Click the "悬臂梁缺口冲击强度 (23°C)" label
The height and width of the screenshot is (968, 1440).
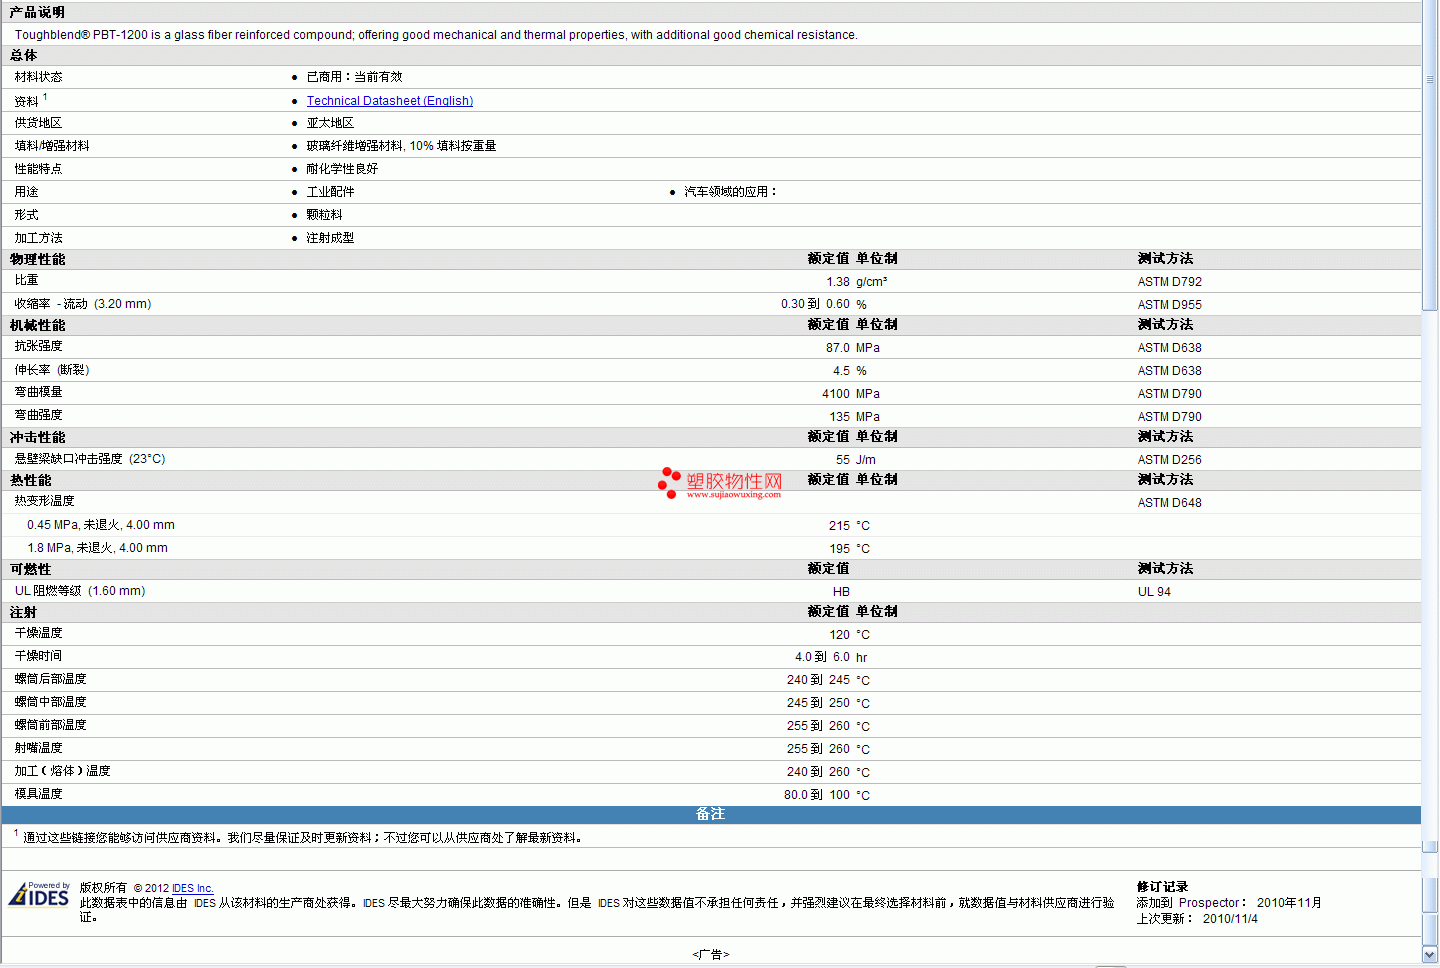pos(90,459)
